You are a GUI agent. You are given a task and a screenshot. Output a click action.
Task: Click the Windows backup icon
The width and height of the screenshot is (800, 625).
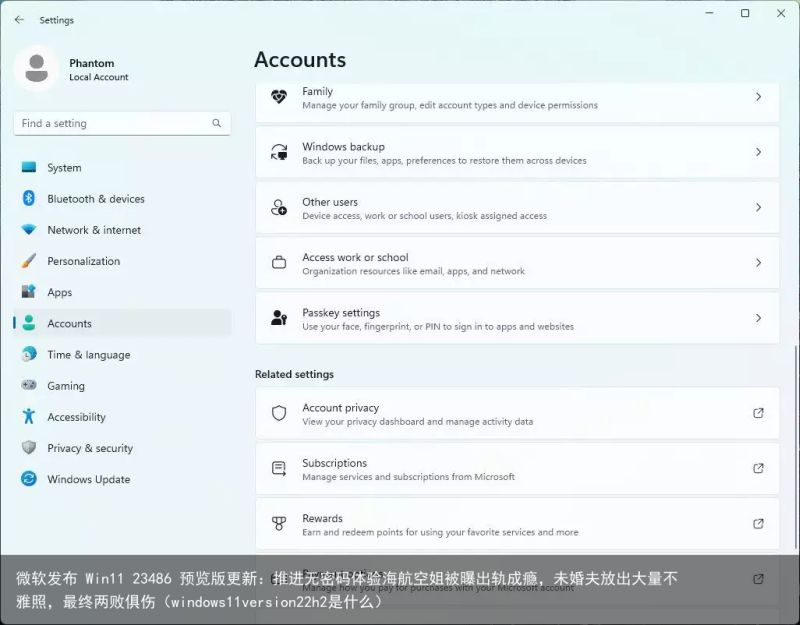(x=279, y=152)
